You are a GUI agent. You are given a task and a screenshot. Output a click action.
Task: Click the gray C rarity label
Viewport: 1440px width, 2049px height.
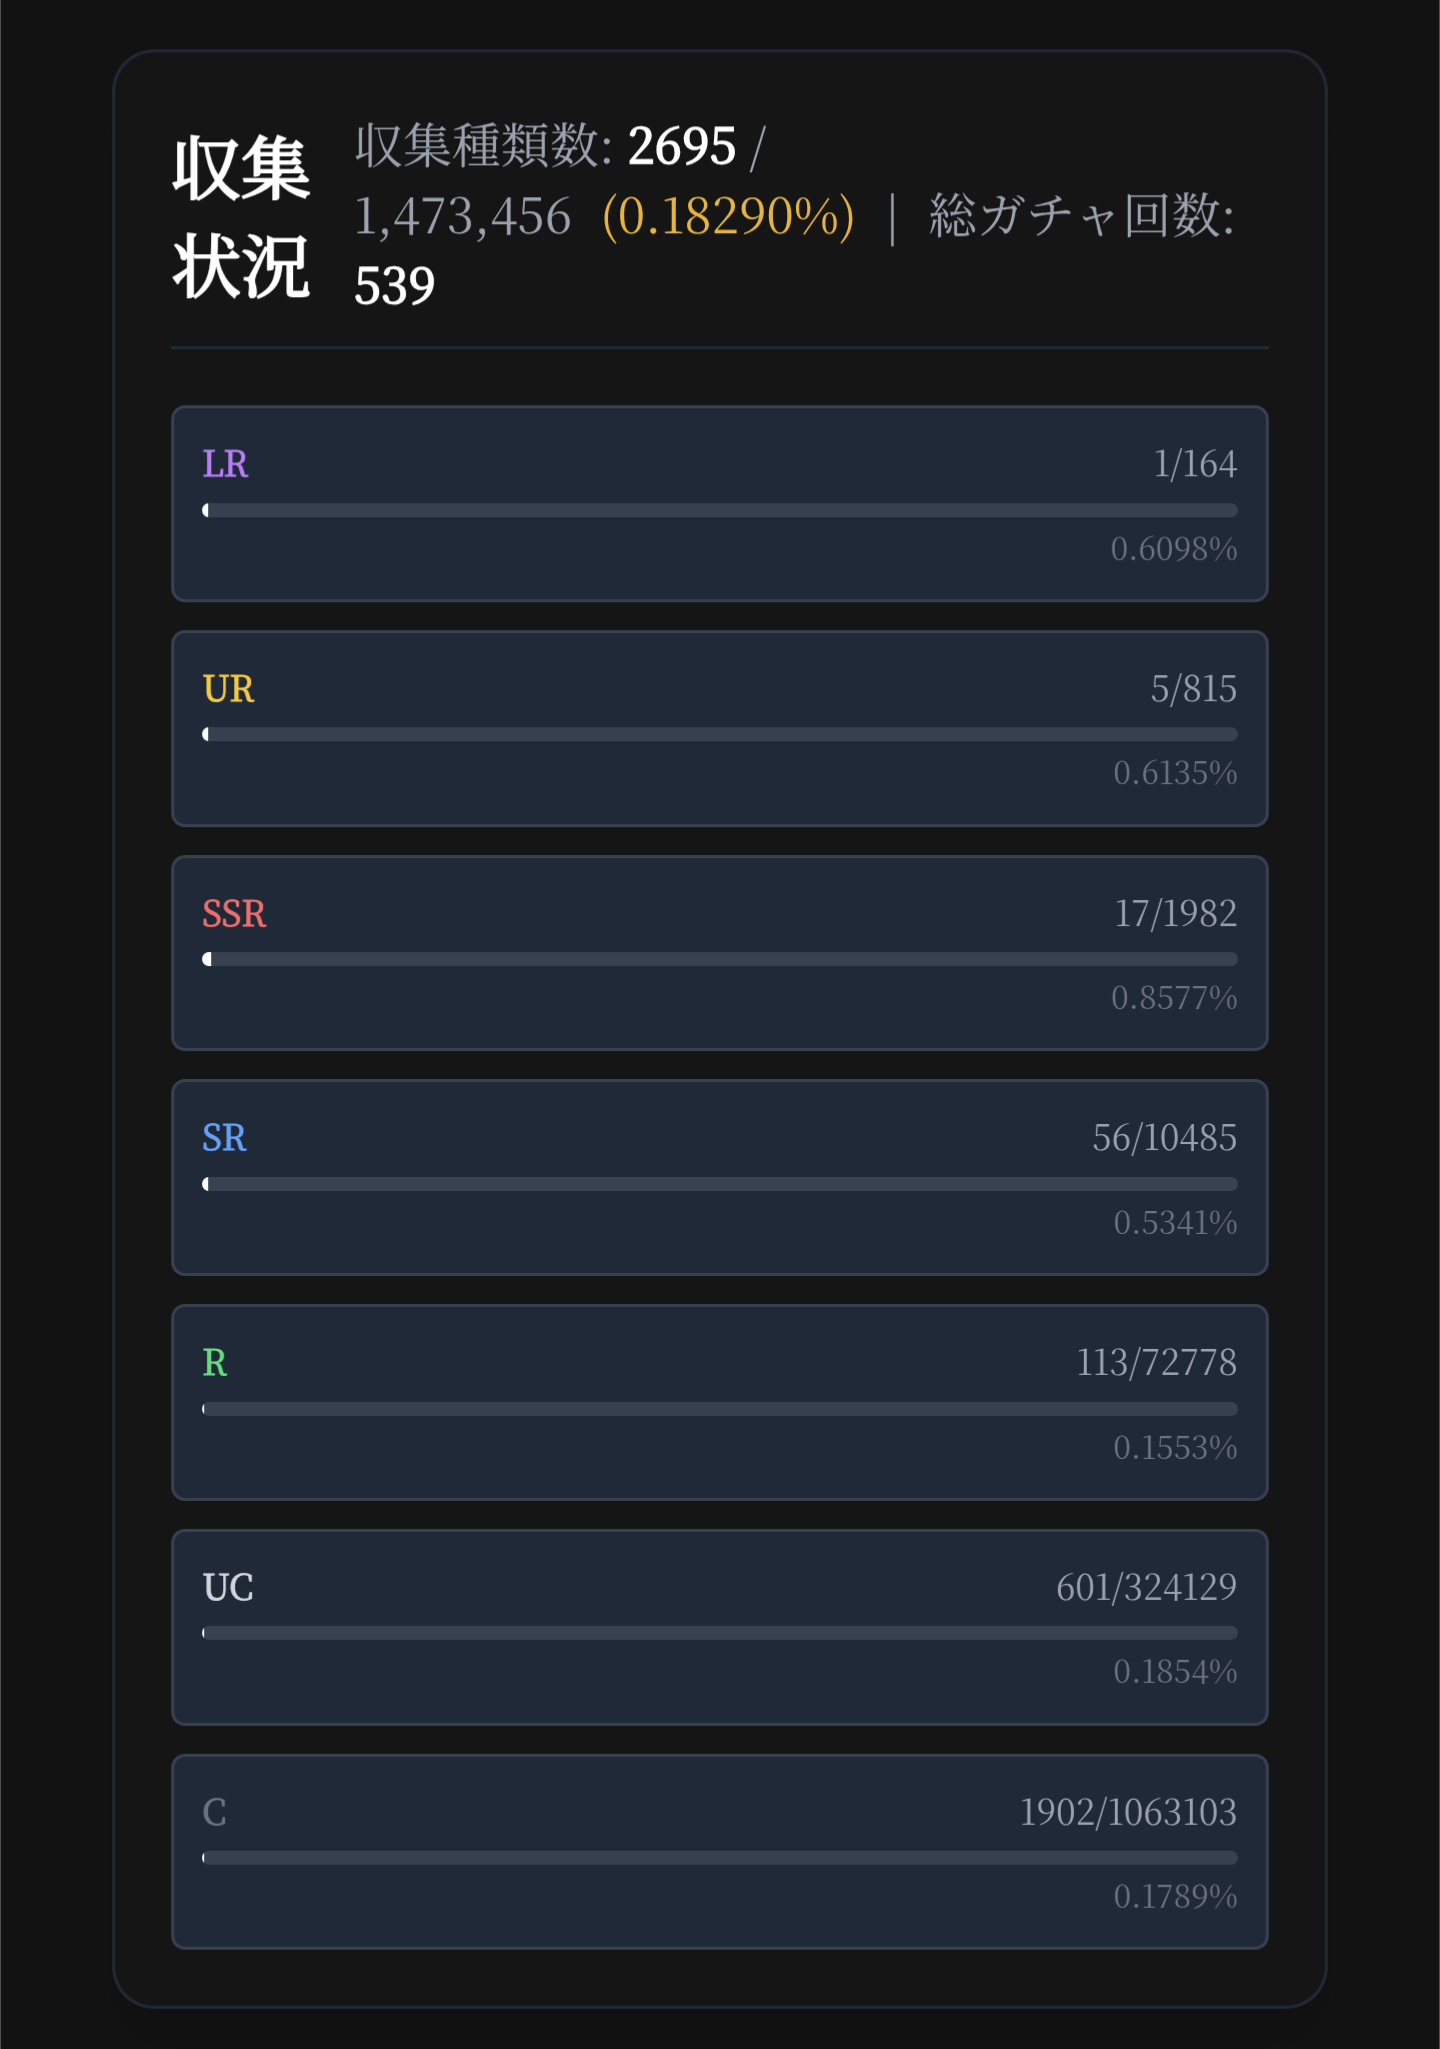(215, 1812)
